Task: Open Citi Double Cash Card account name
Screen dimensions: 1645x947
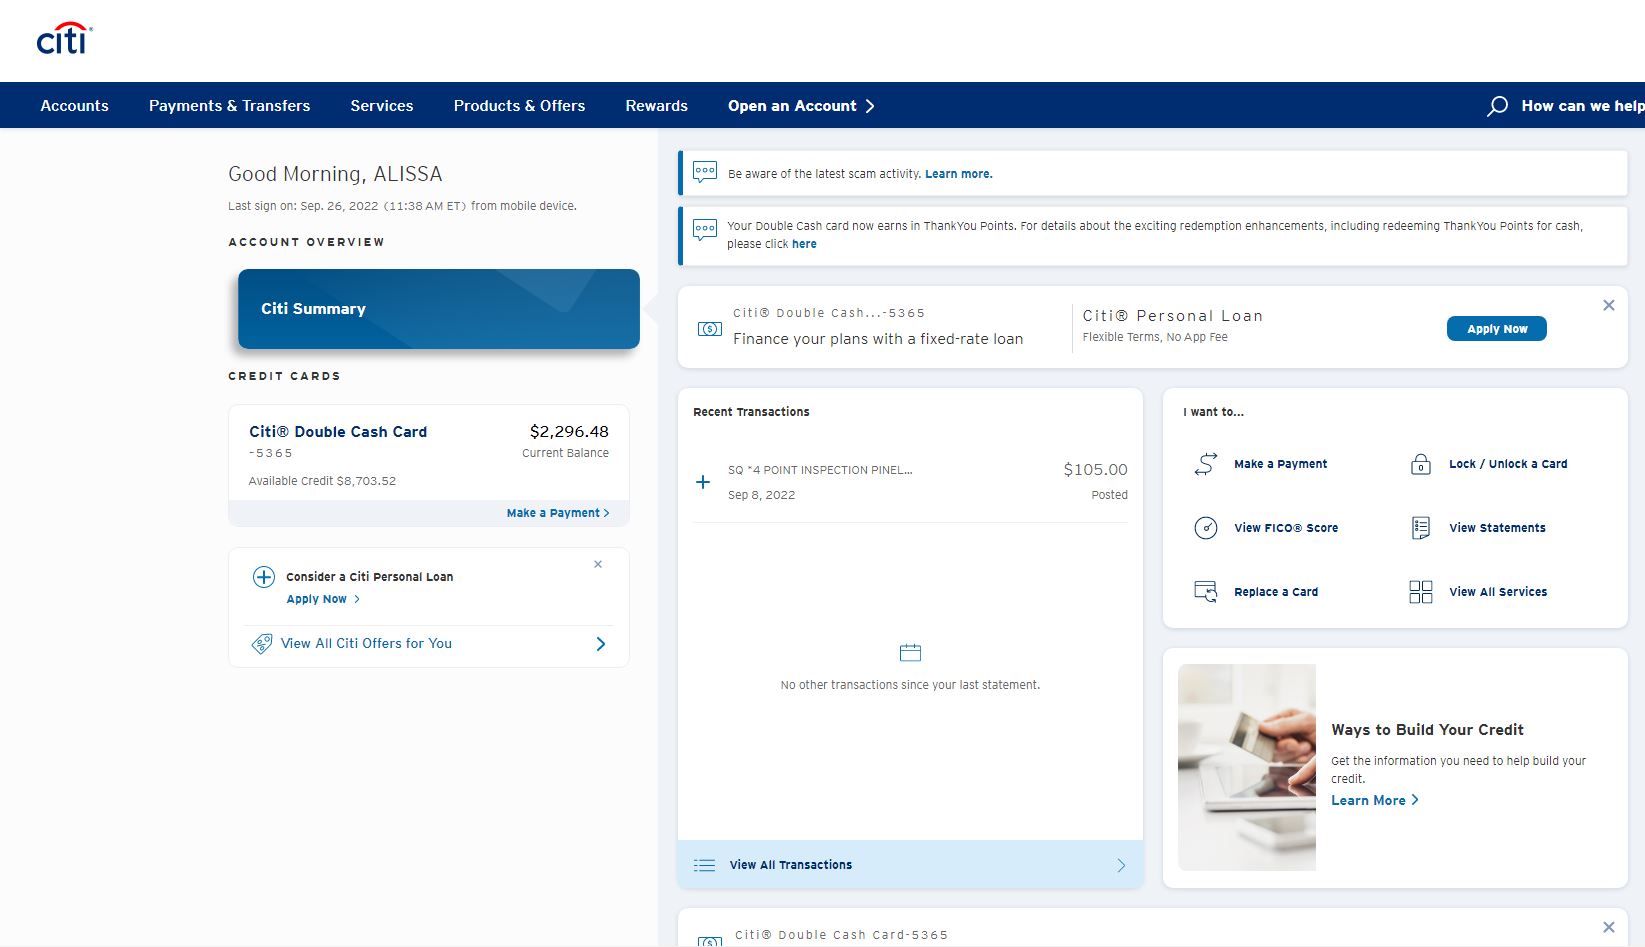Action: pos(338,432)
